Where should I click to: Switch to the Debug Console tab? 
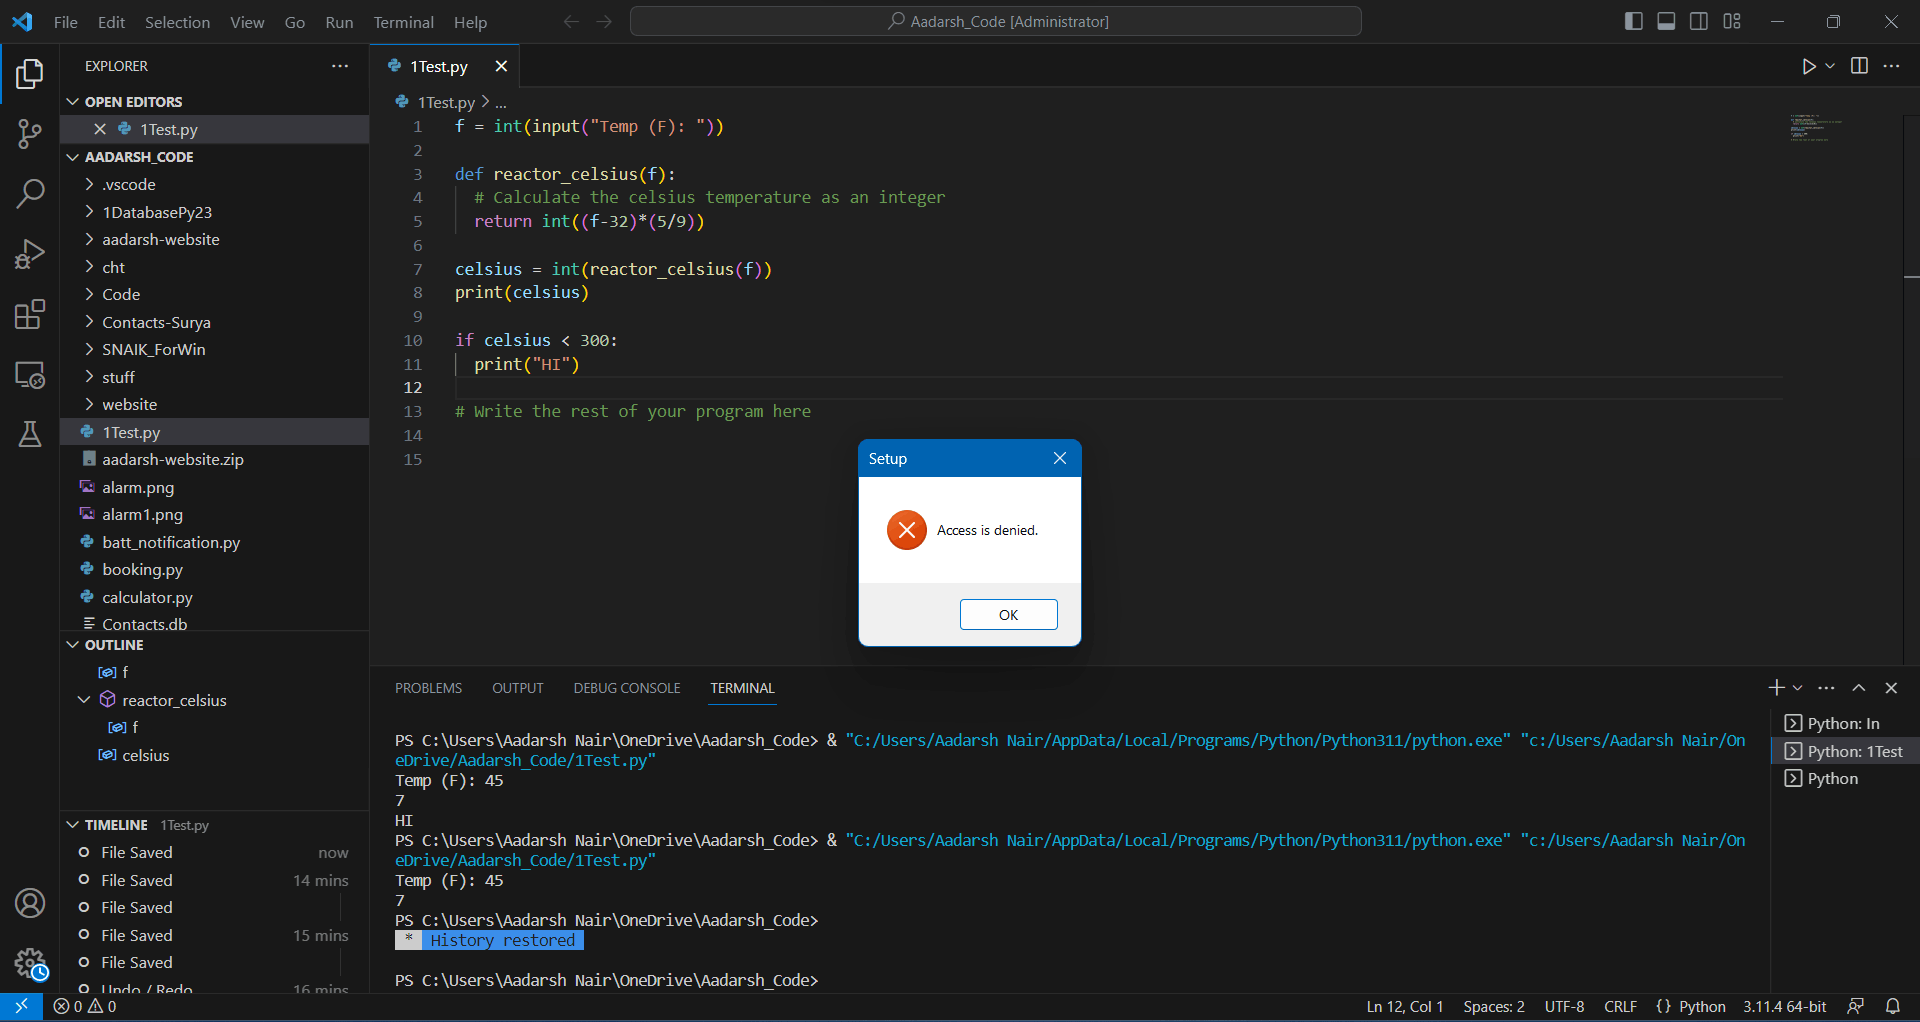pyautogui.click(x=627, y=688)
